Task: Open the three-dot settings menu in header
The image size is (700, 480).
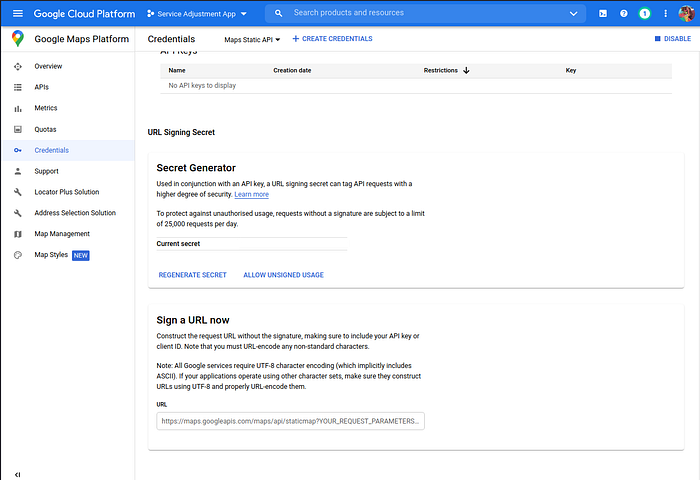Action: click(x=665, y=14)
